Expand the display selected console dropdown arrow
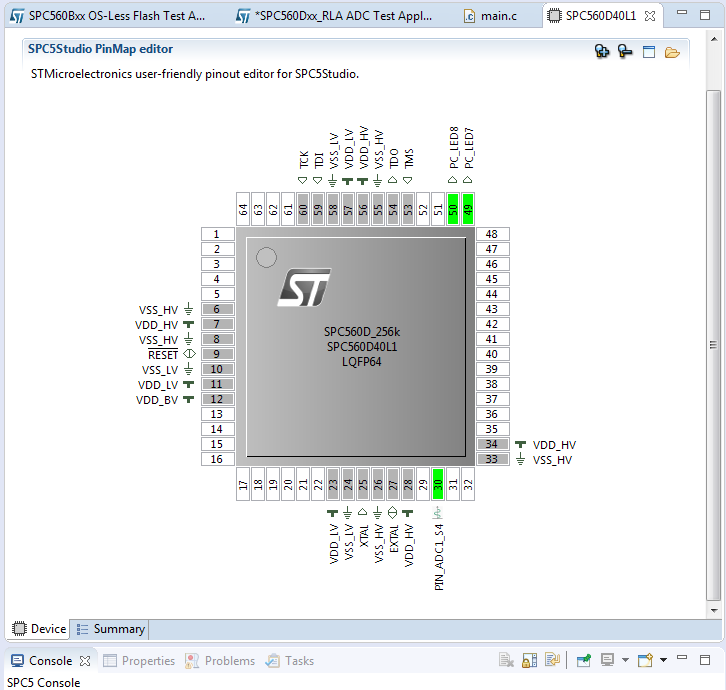Image resolution: width=726 pixels, height=690 pixels. click(625, 660)
